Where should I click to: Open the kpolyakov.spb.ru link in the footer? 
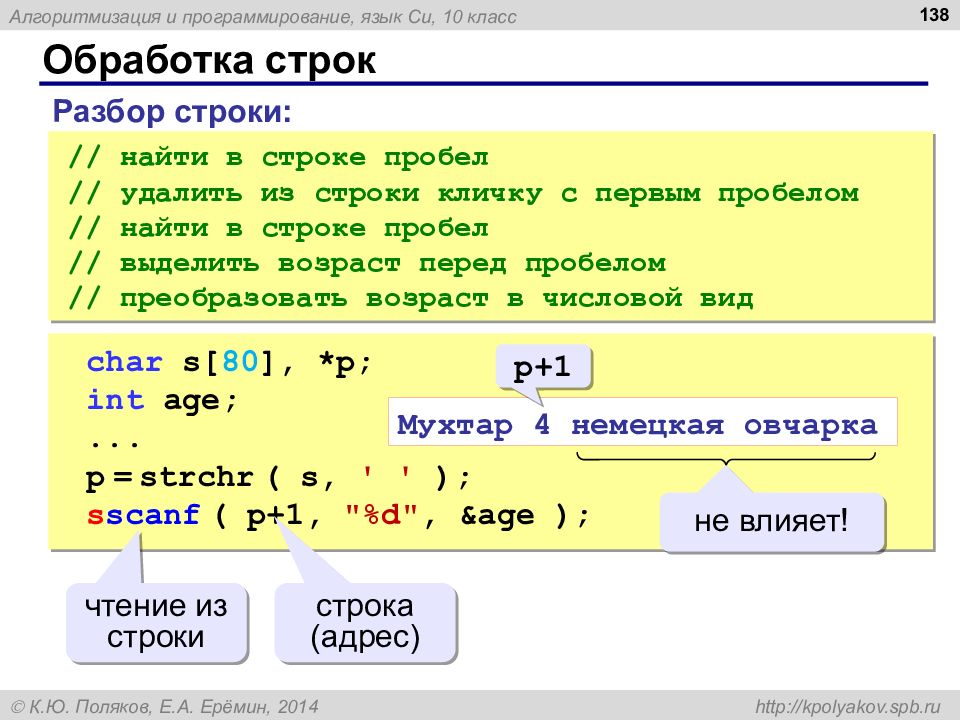click(847, 707)
